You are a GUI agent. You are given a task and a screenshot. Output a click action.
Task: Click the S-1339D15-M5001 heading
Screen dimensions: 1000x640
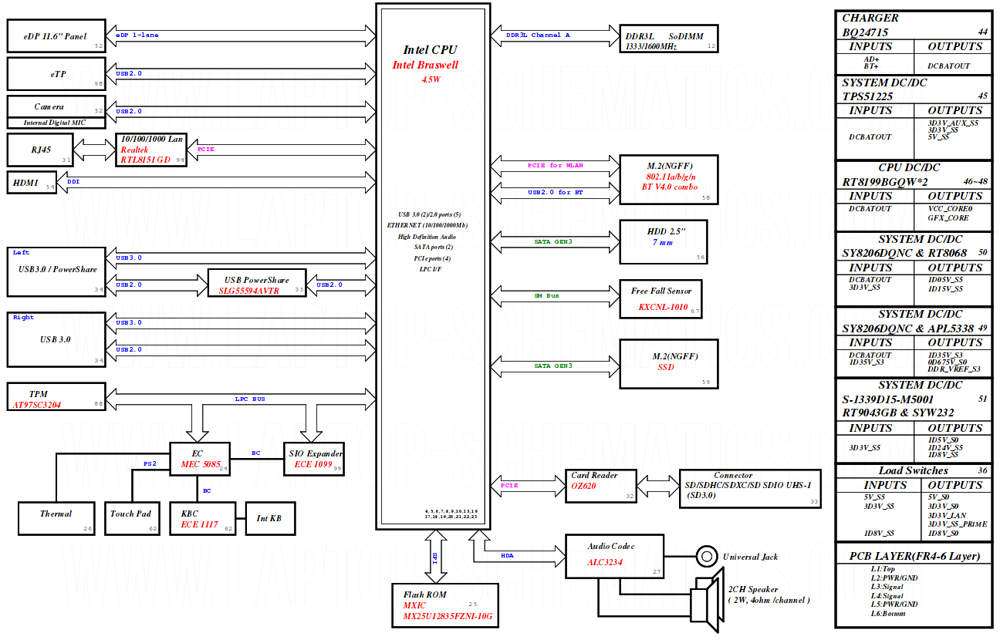tap(888, 399)
